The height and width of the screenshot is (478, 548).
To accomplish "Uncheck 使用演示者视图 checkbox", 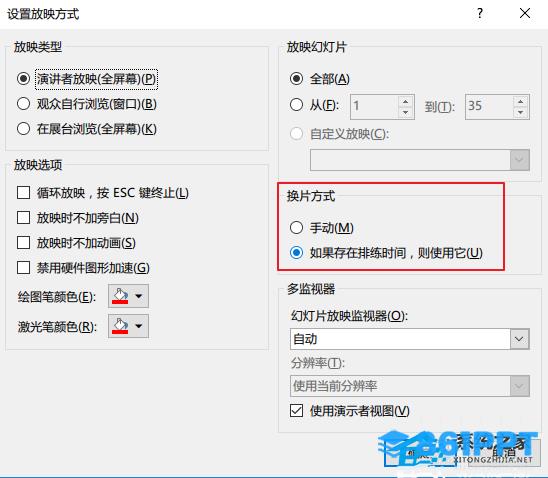I will click(296, 411).
